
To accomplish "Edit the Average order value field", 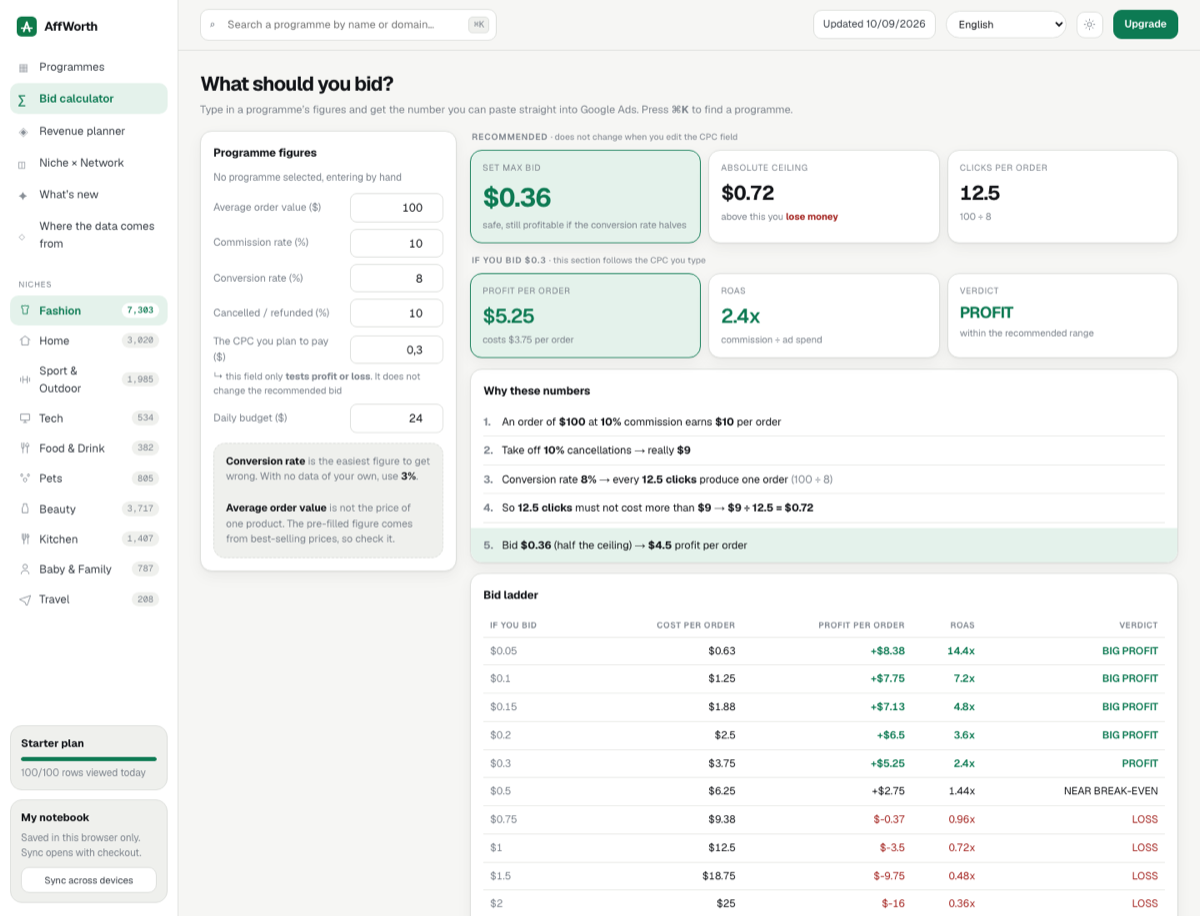I will coord(396,207).
